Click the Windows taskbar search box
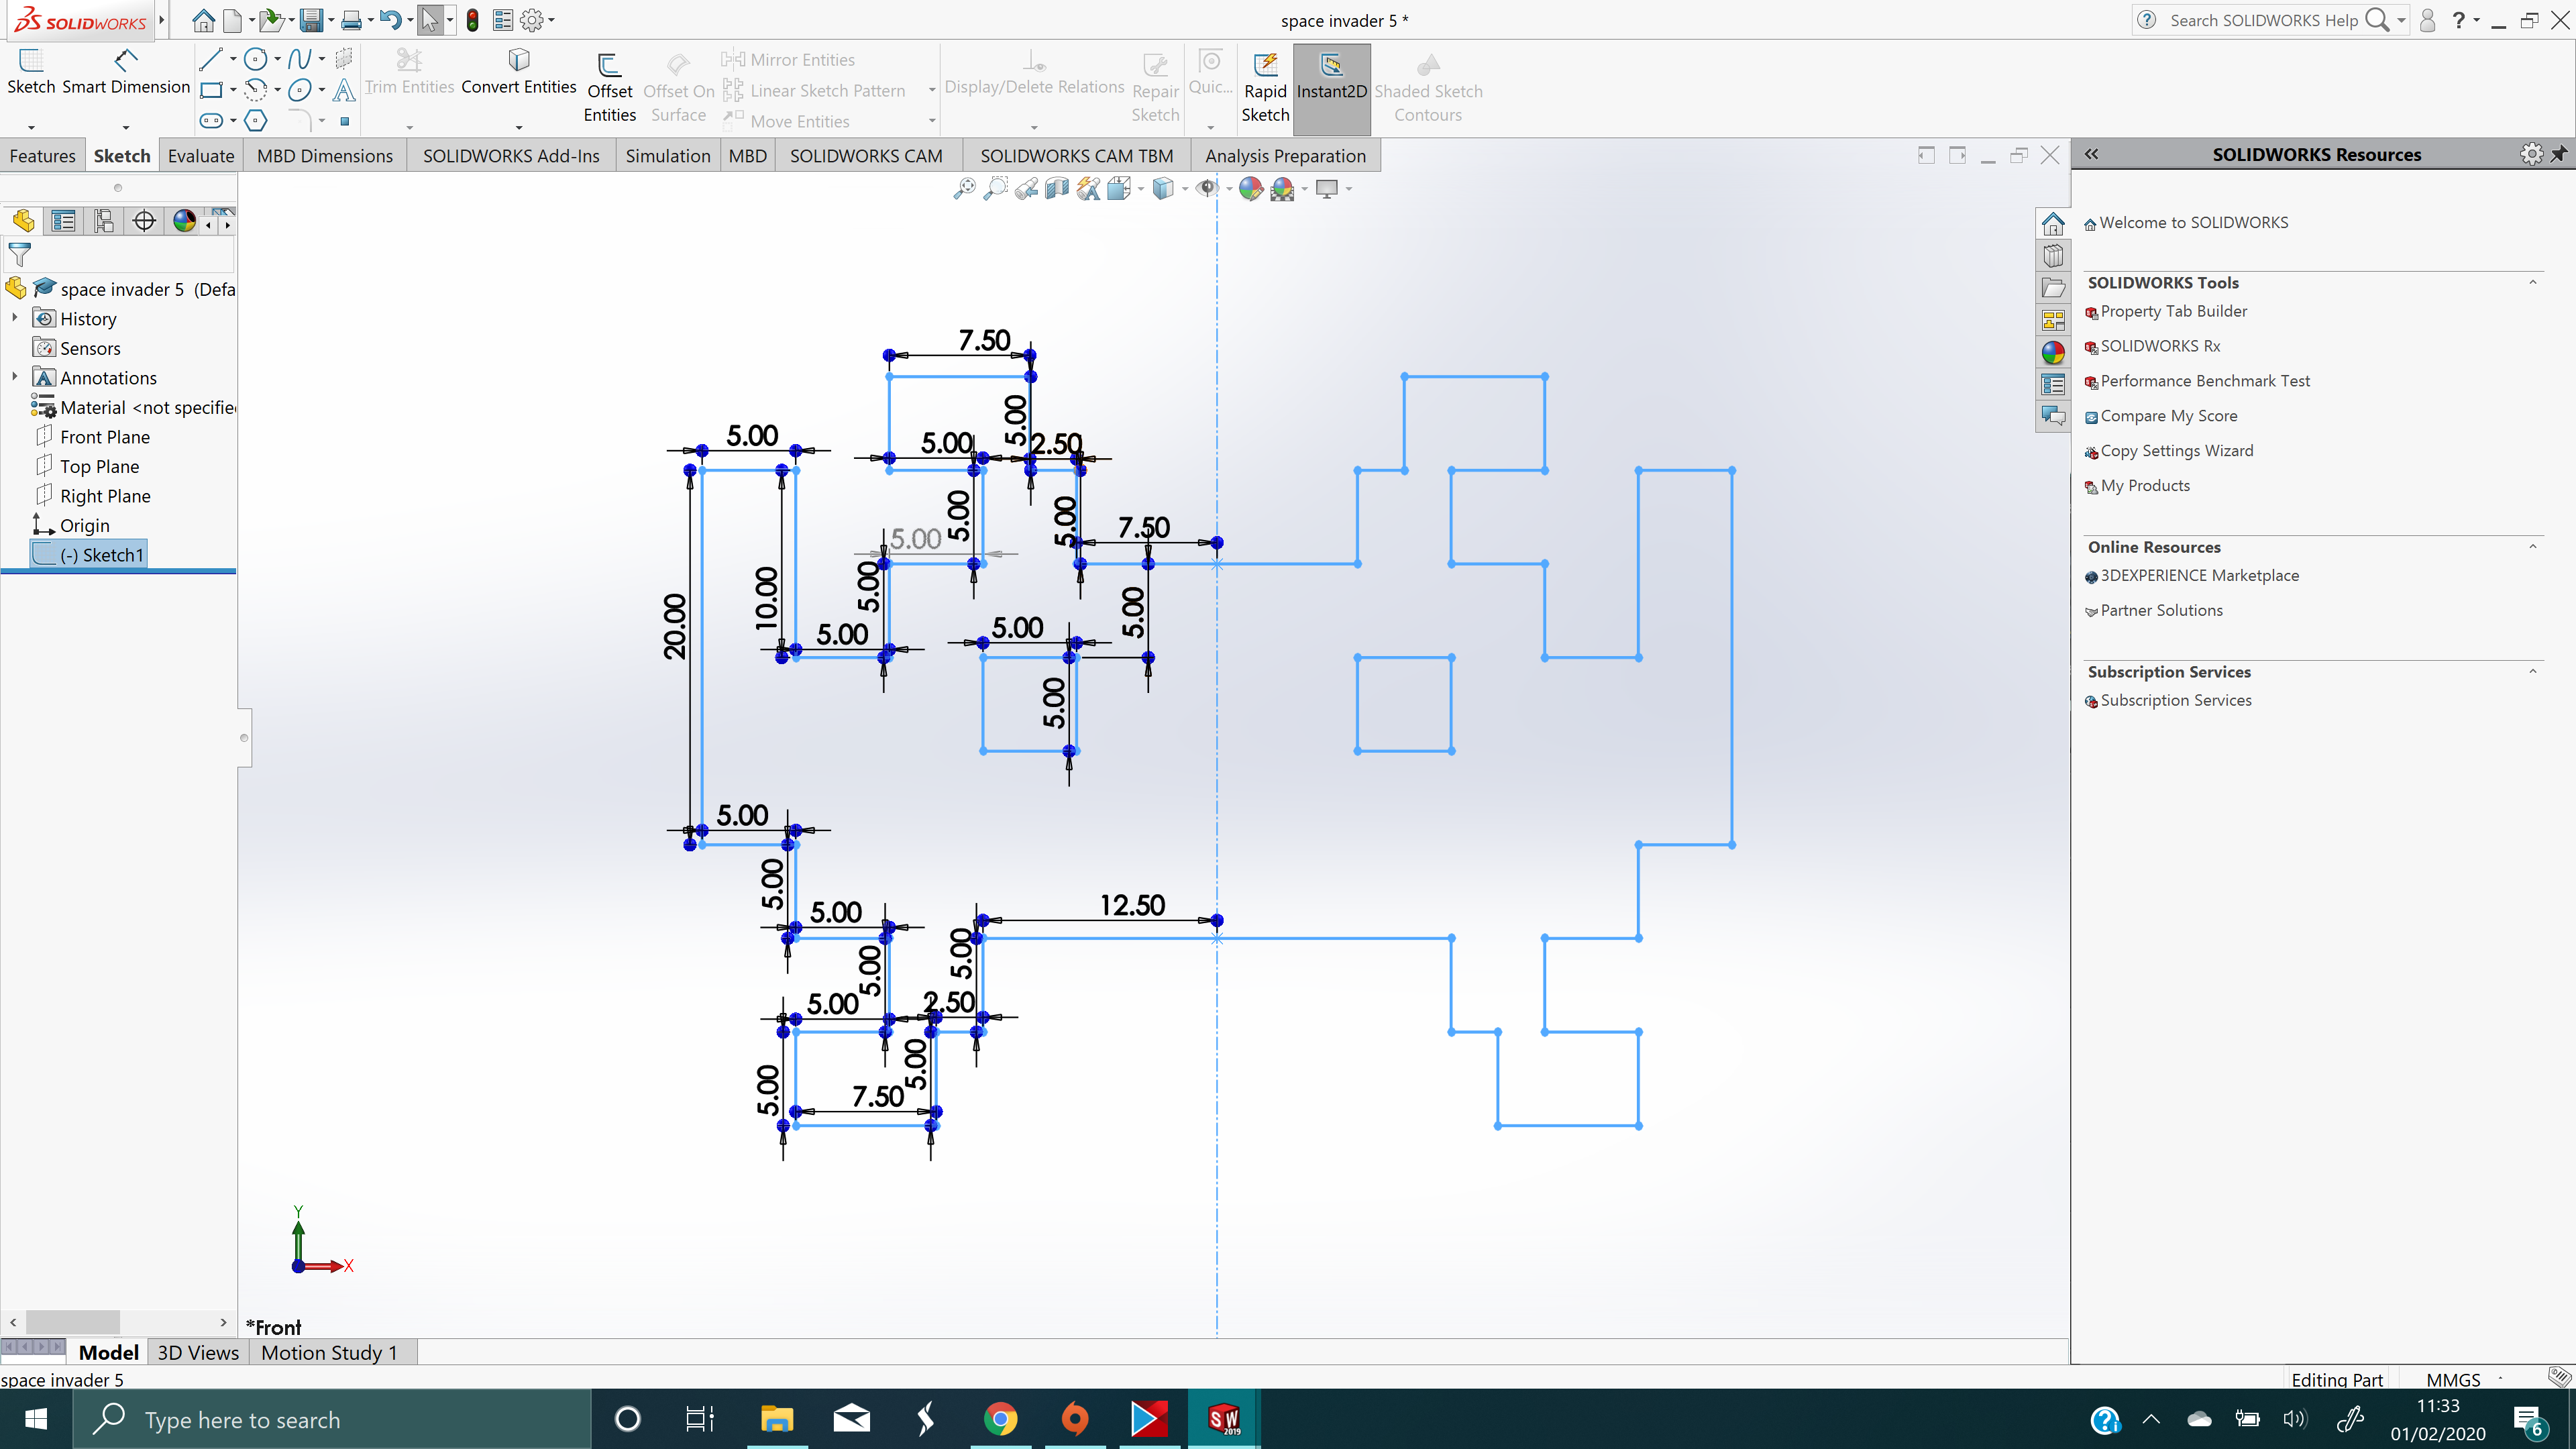This screenshot has width=2576, height=1449. pos(332,1418)
